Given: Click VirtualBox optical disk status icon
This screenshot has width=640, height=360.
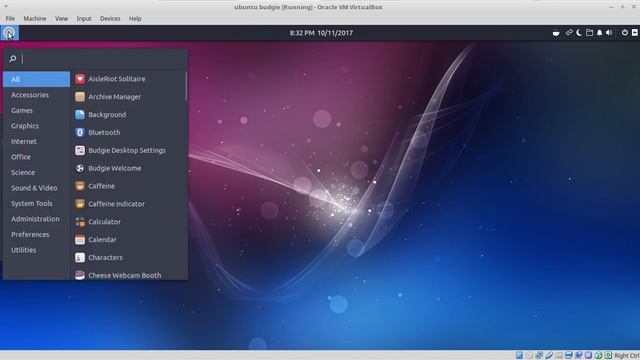Looking at the screenshot, I should pyautogui.click(x=529, y=356).
